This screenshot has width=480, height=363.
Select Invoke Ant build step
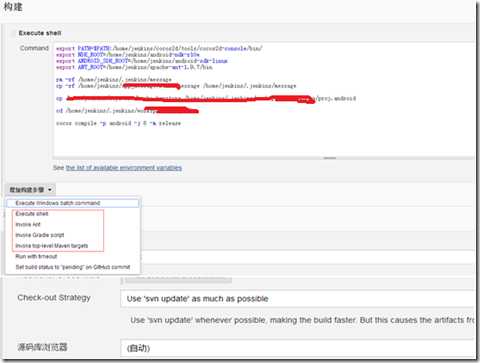tap(28, 224)
